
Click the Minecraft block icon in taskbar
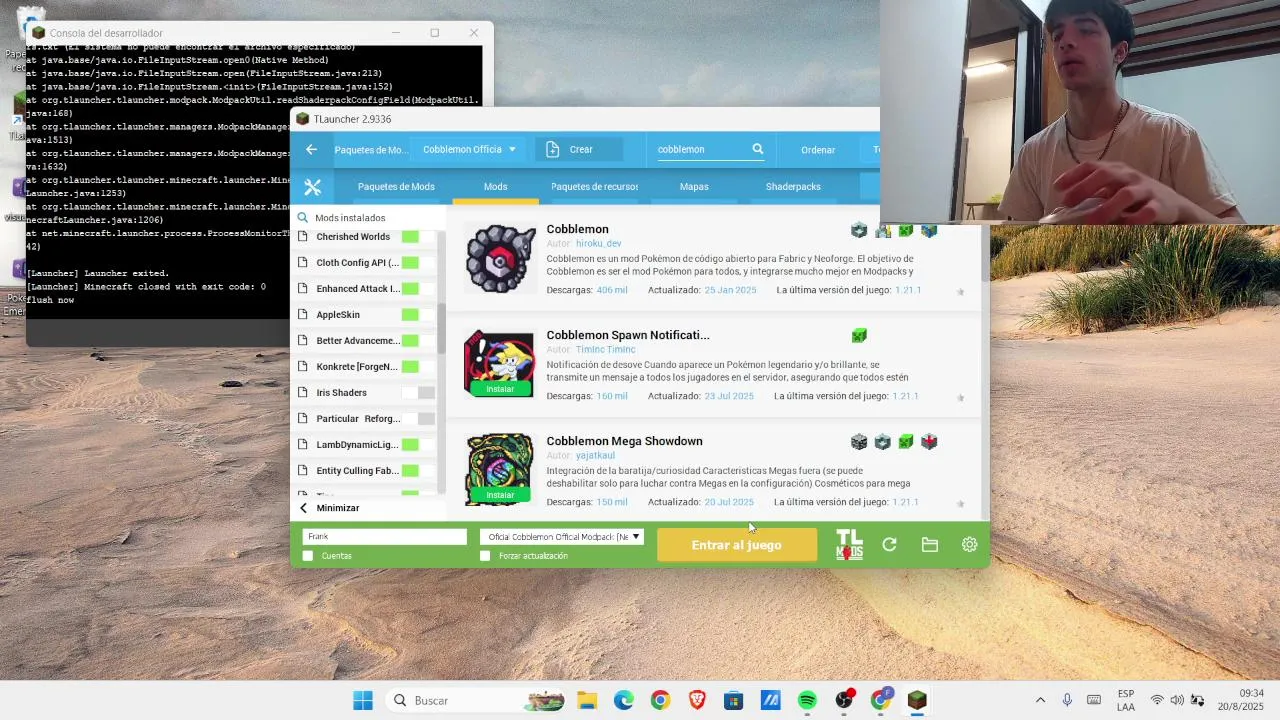(x=917, y=701)
